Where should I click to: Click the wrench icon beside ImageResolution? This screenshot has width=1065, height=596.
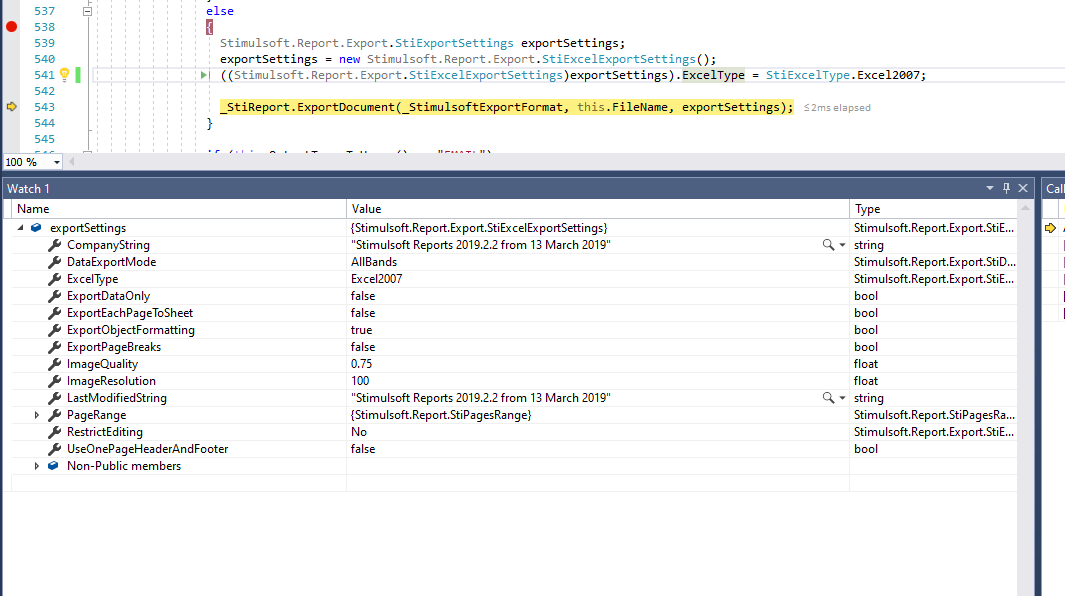click(x=54, y=381)
